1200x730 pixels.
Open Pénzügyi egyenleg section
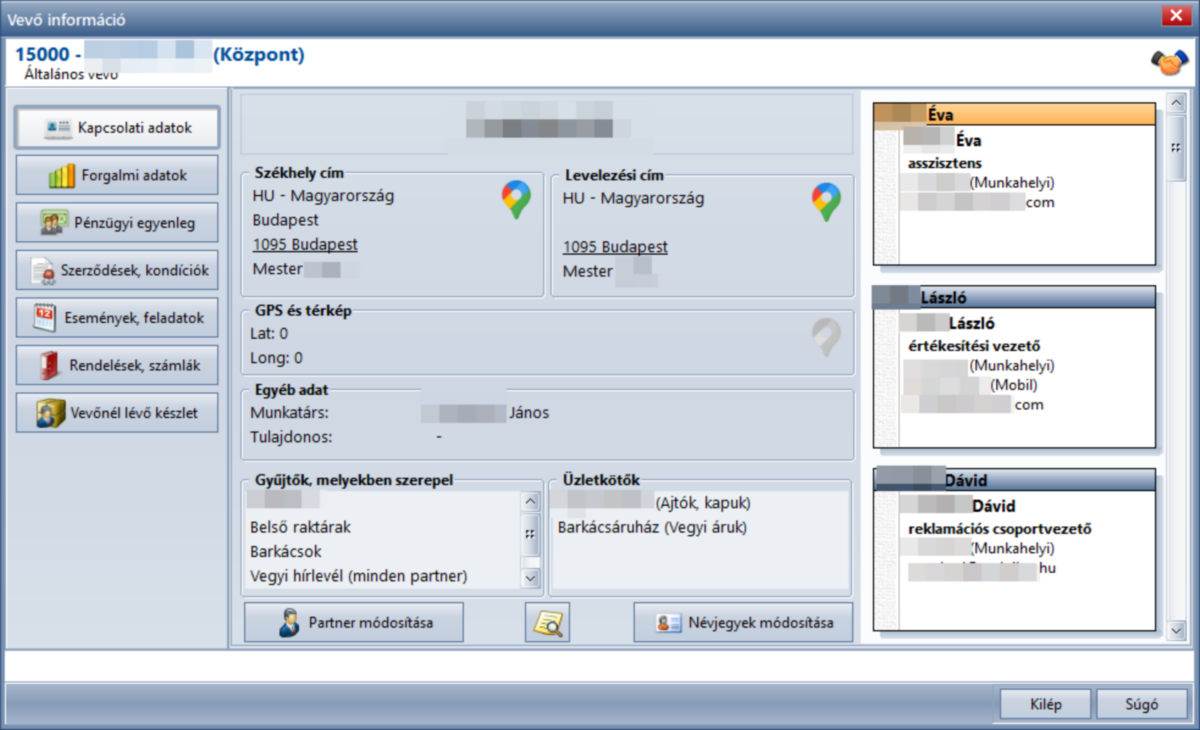coord(117,222)
